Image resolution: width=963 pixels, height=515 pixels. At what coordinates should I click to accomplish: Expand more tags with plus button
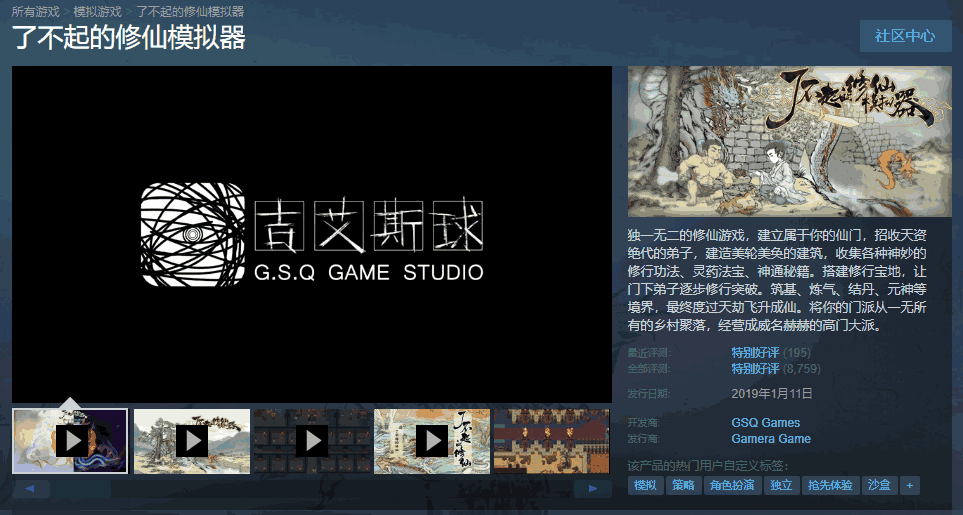909,485
